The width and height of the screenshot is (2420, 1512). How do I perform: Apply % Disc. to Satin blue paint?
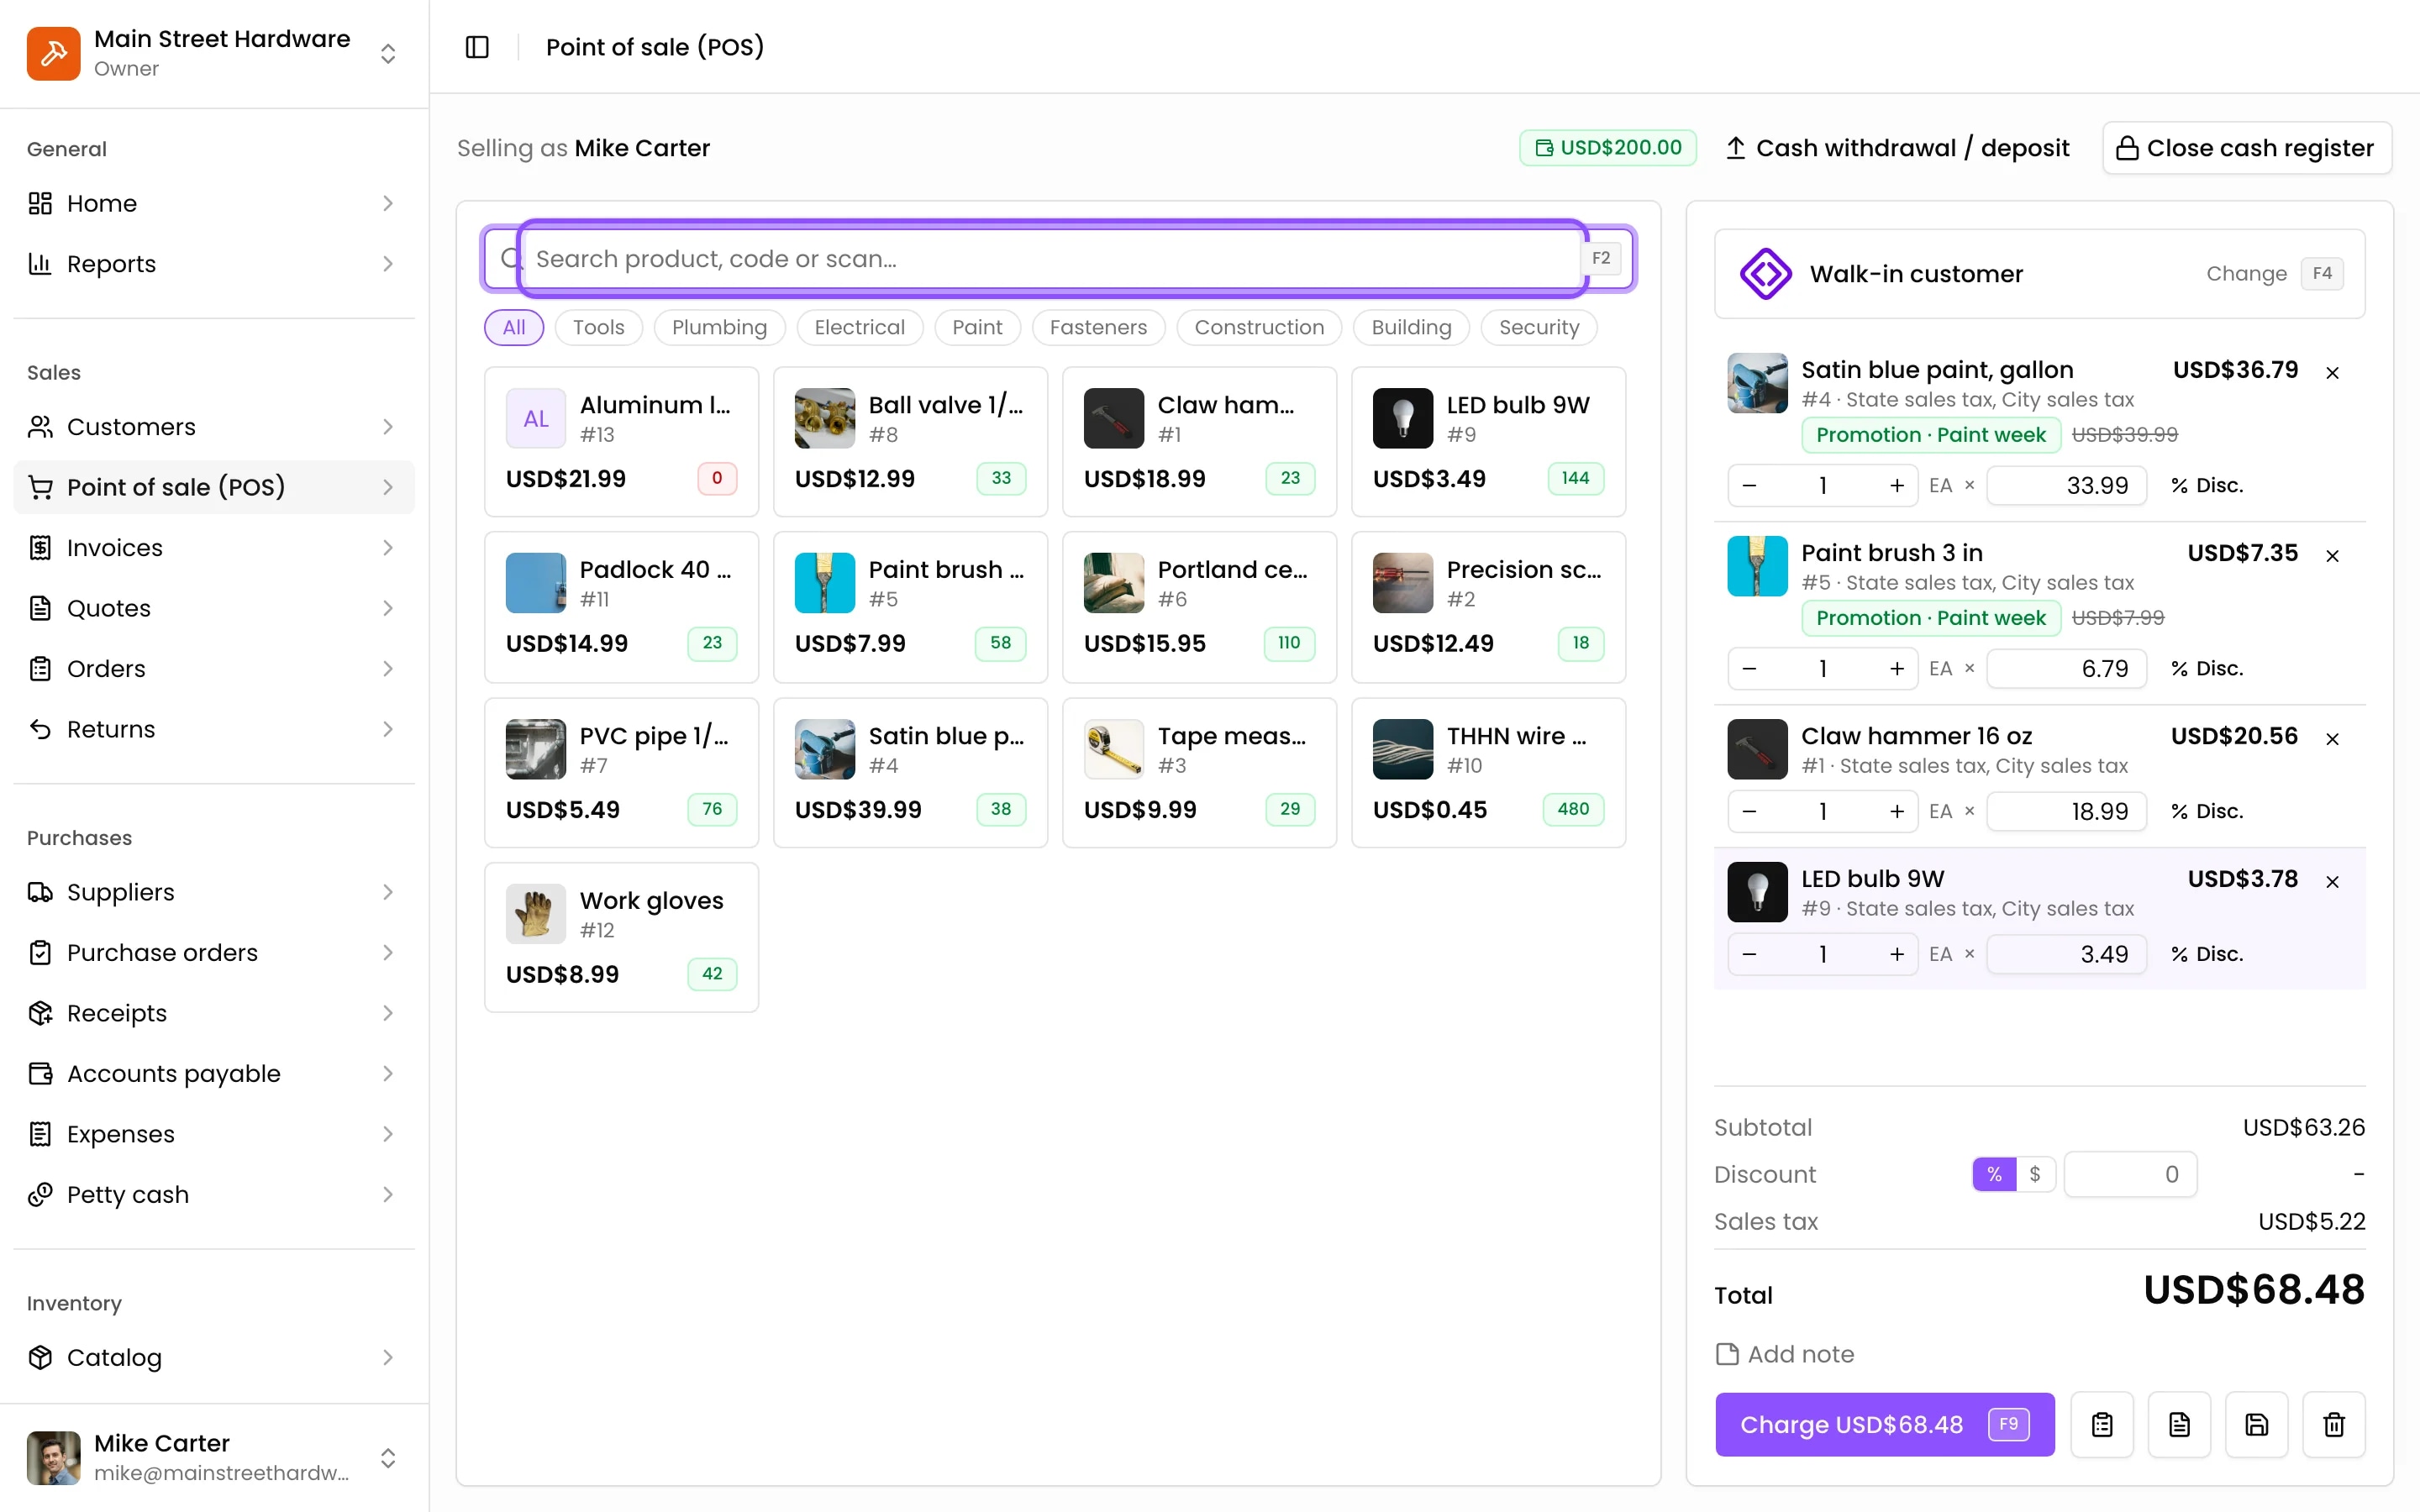[2206, 485]
